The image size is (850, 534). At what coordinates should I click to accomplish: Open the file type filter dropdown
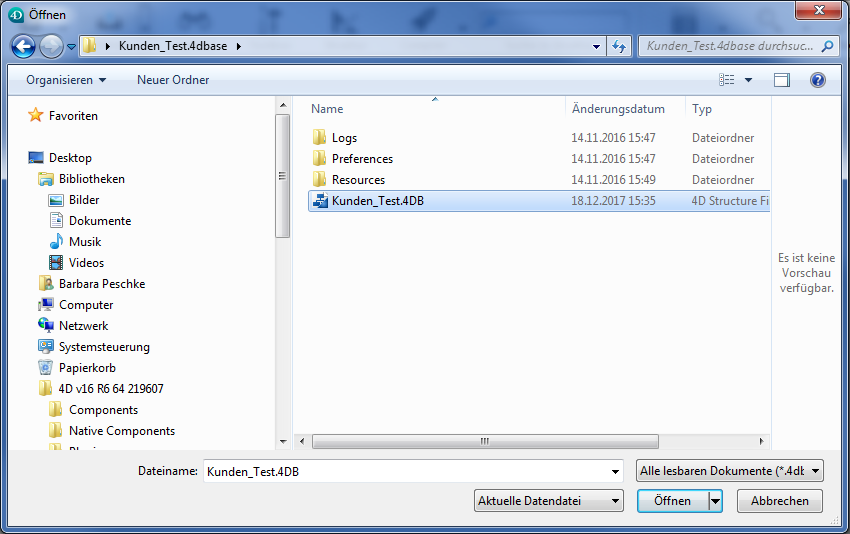point(730,471)
